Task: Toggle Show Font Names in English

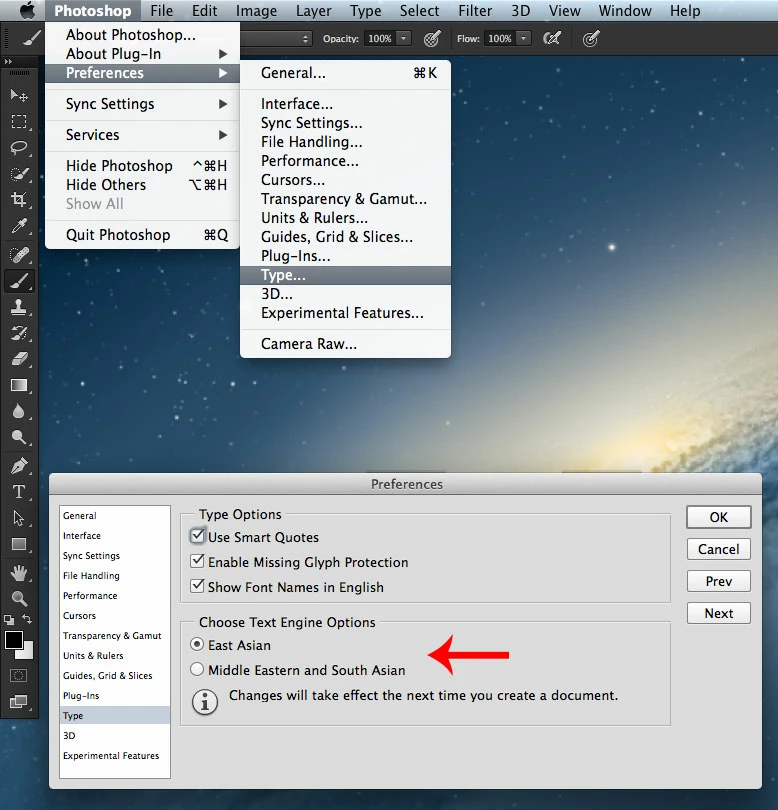Action: pyautogui.click(x=197, y=586)
